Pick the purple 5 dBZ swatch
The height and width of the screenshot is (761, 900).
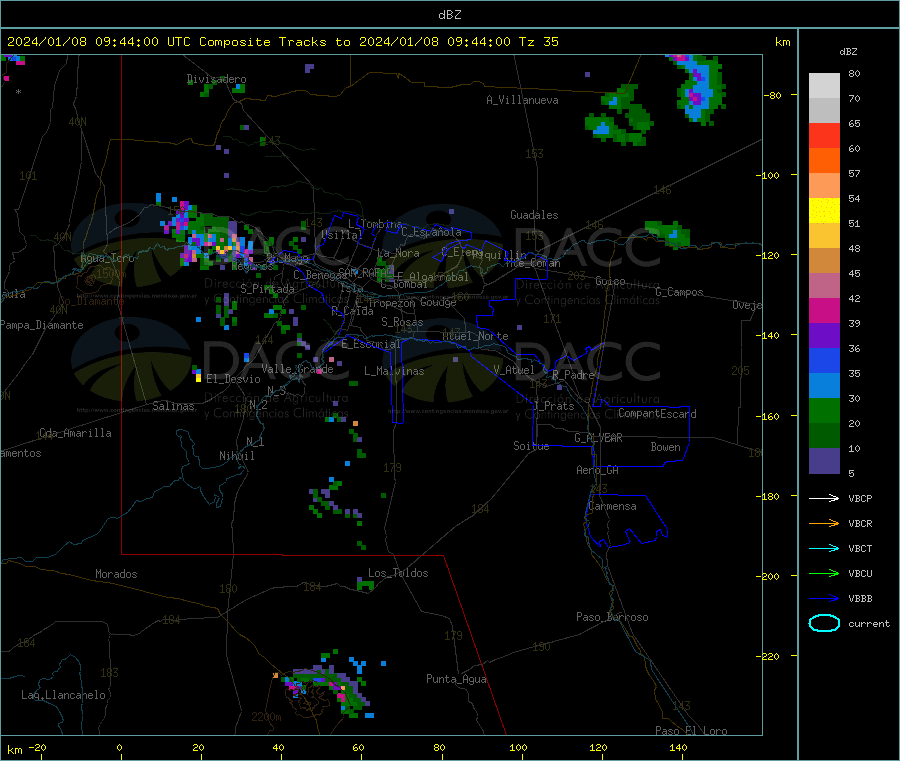[x=824, y=461]
